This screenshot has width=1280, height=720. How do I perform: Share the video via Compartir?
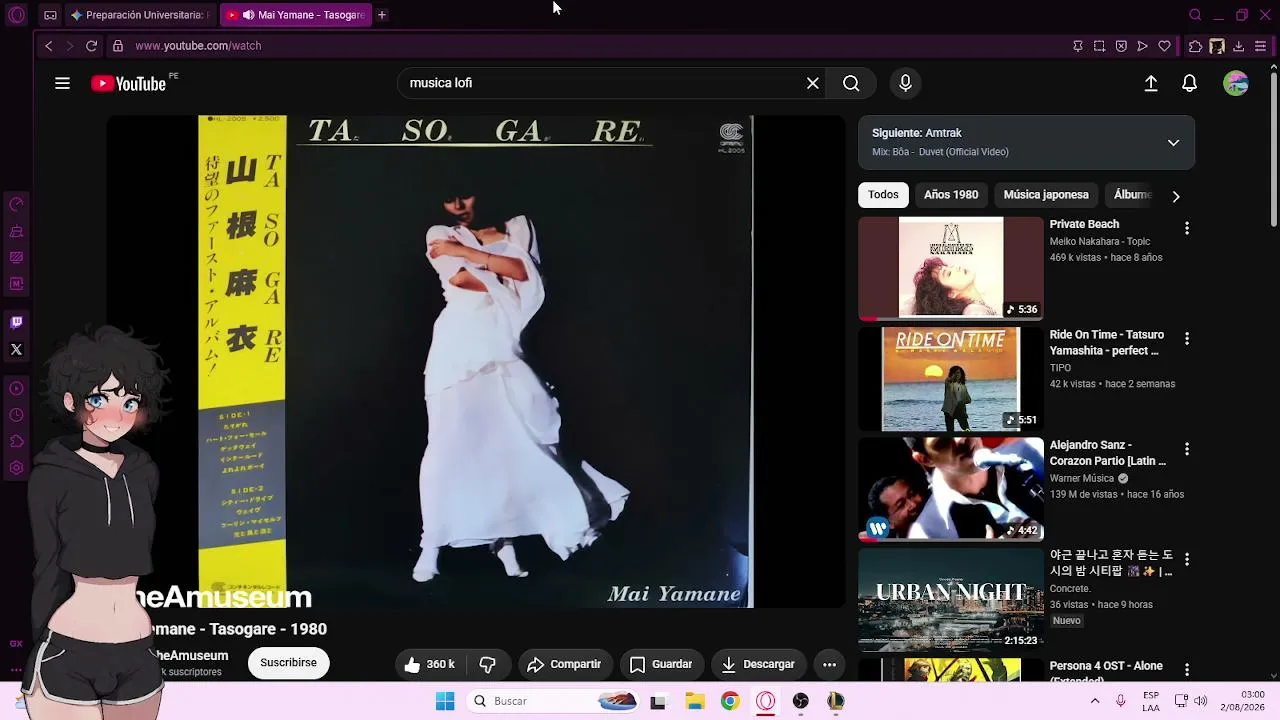[x=564, y=664]
